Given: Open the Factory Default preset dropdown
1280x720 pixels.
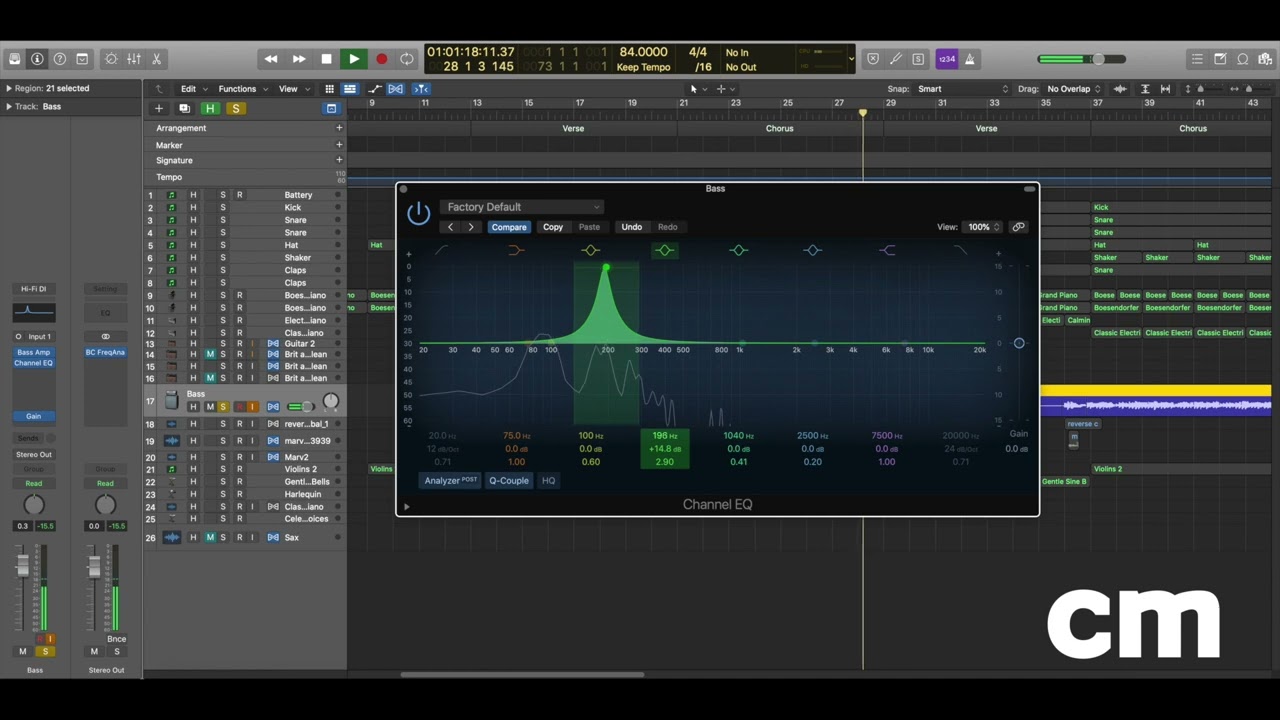Looking at the screenshot, I should [522, 207].
